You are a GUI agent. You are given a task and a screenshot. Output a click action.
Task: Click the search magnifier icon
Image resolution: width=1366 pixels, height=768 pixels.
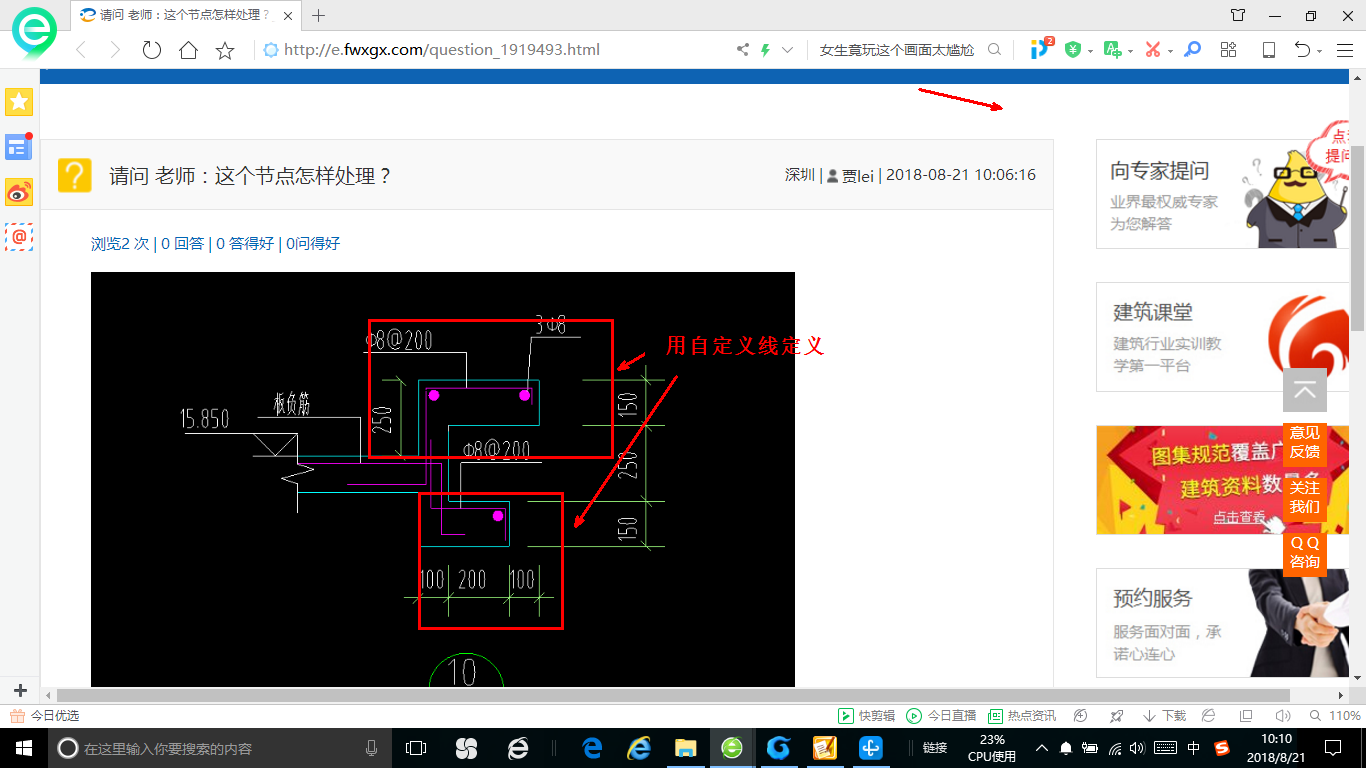coord(994,50)
